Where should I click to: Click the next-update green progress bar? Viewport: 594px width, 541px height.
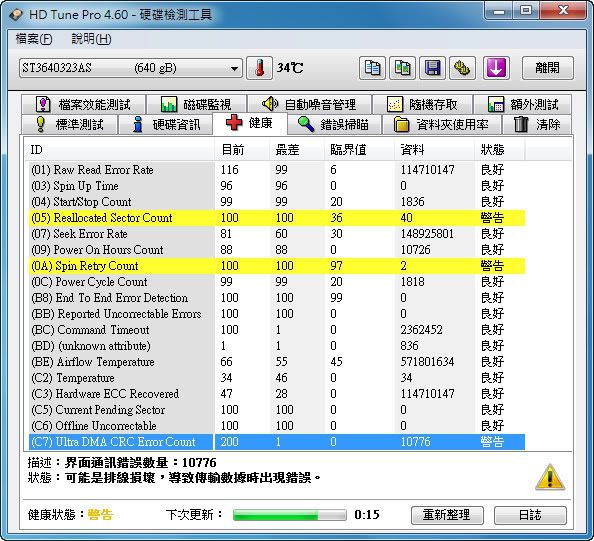coord(289,515)
